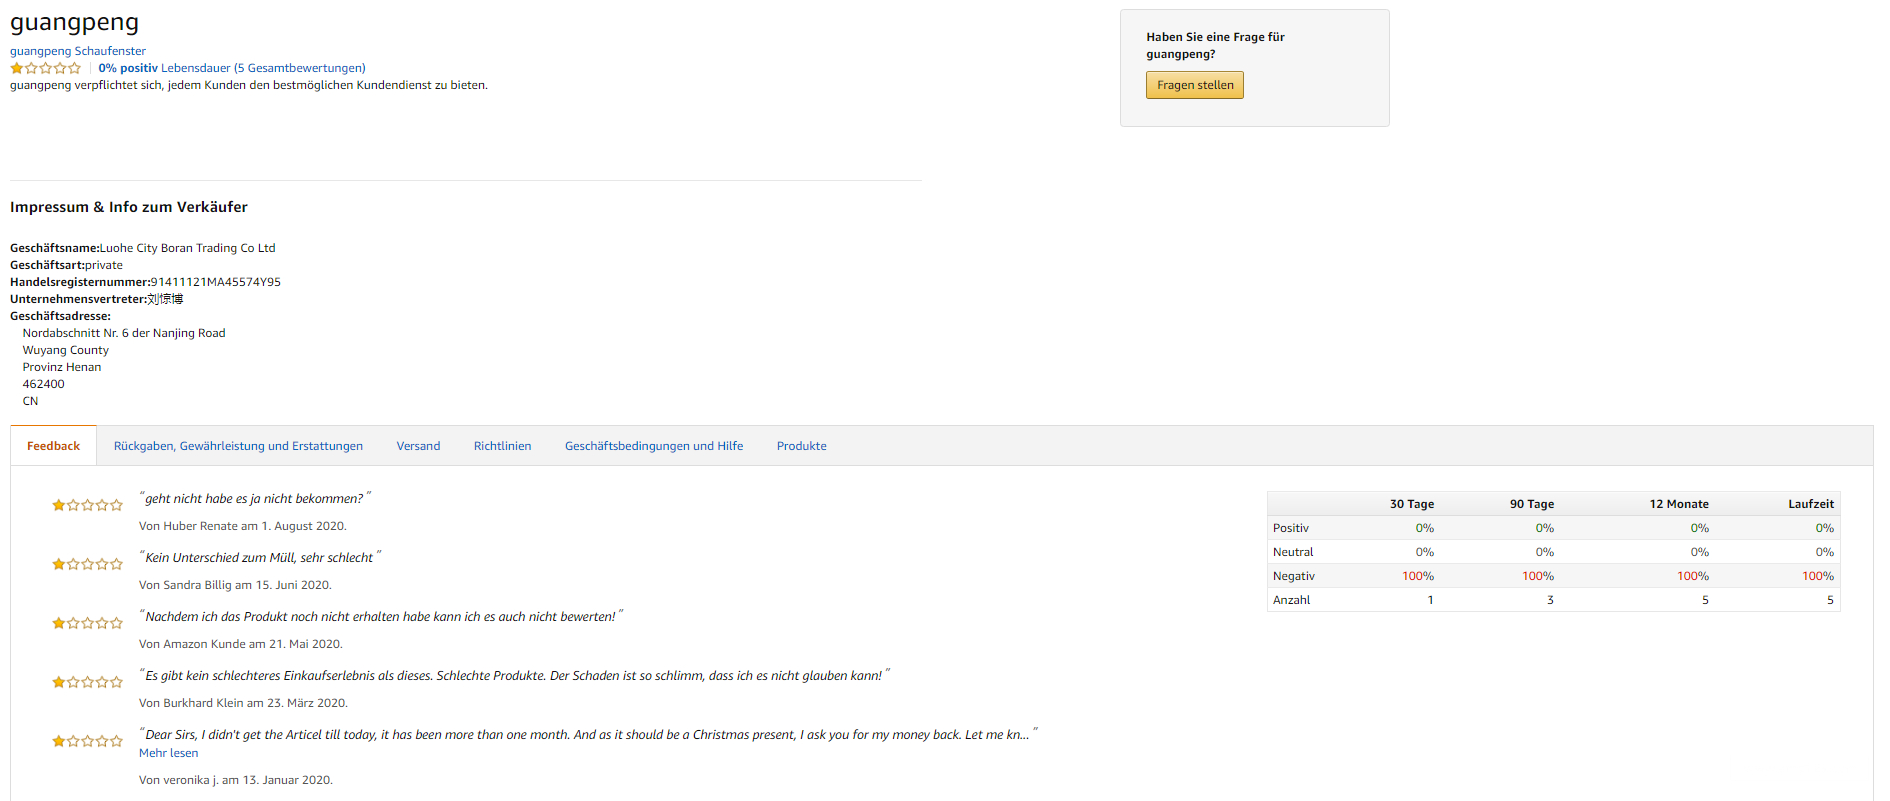The height and width of the screenshot is (801, 1890).
Task: Click the Negativ 100% value under Laufzeit
Action: click(x=1817, y=576)
